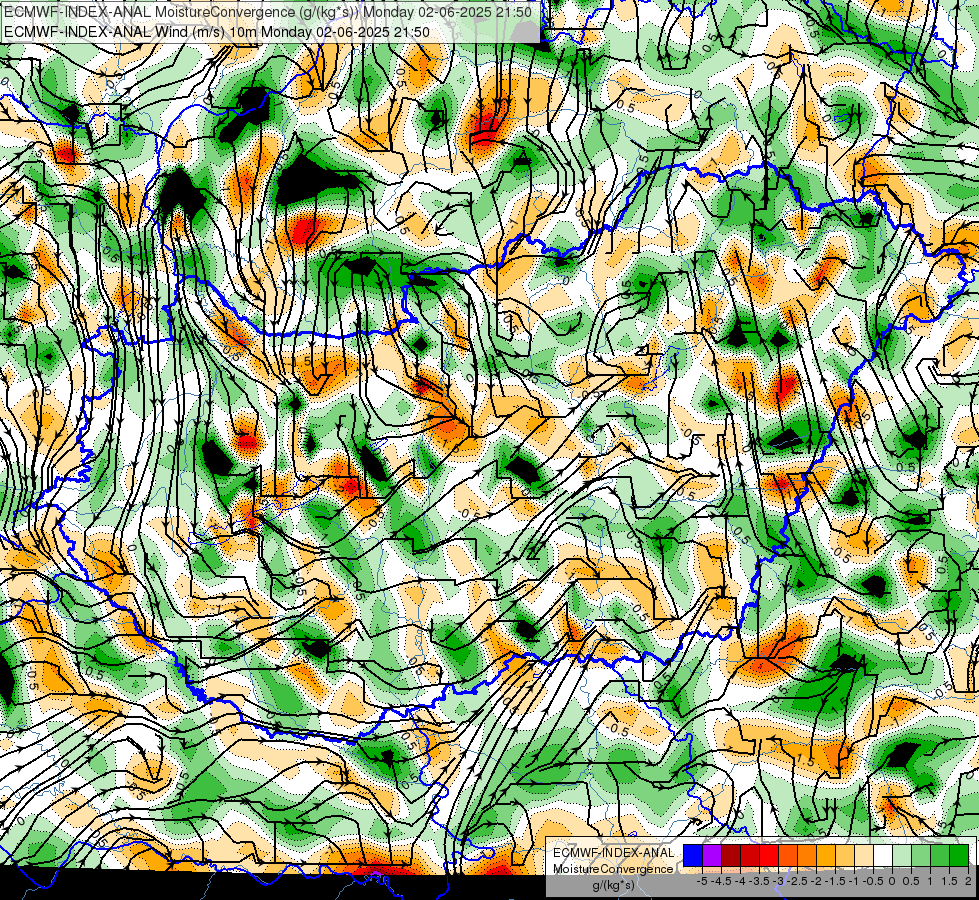Click the legend tick label '-3'
Image resolution: width=979 pixels, height=900 pixels.
coord(779,881)
